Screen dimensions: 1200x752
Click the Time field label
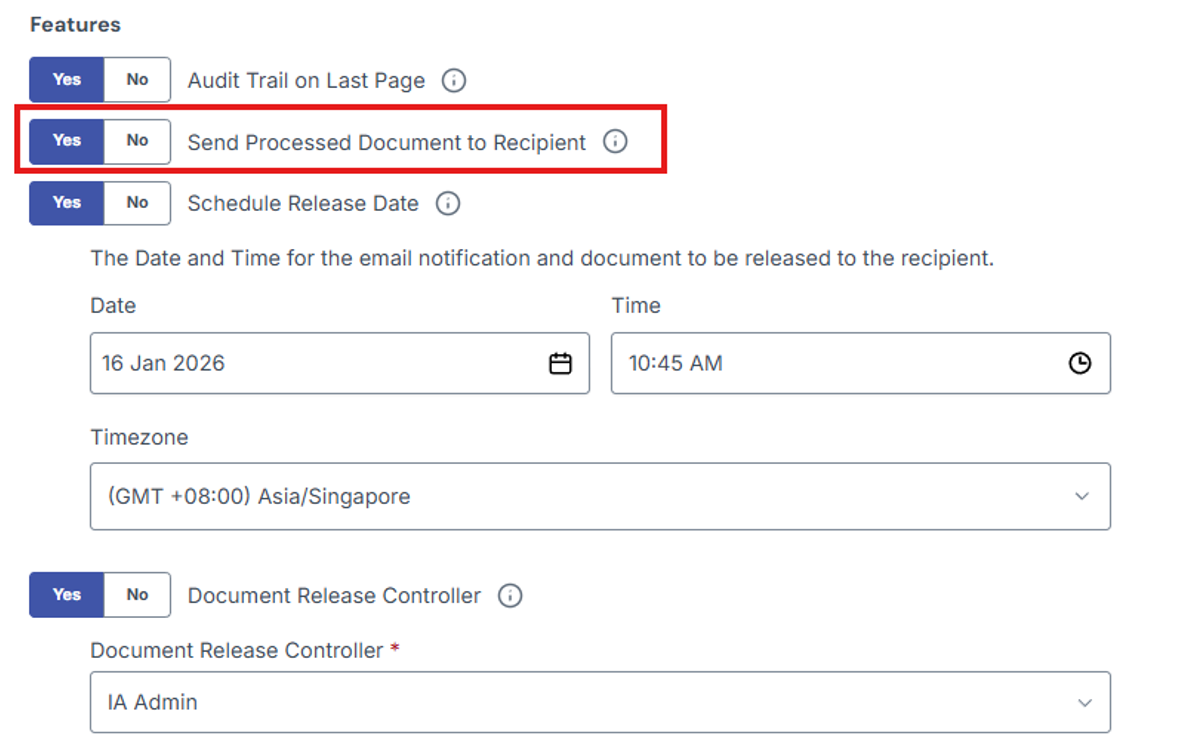tap(636, 306)
